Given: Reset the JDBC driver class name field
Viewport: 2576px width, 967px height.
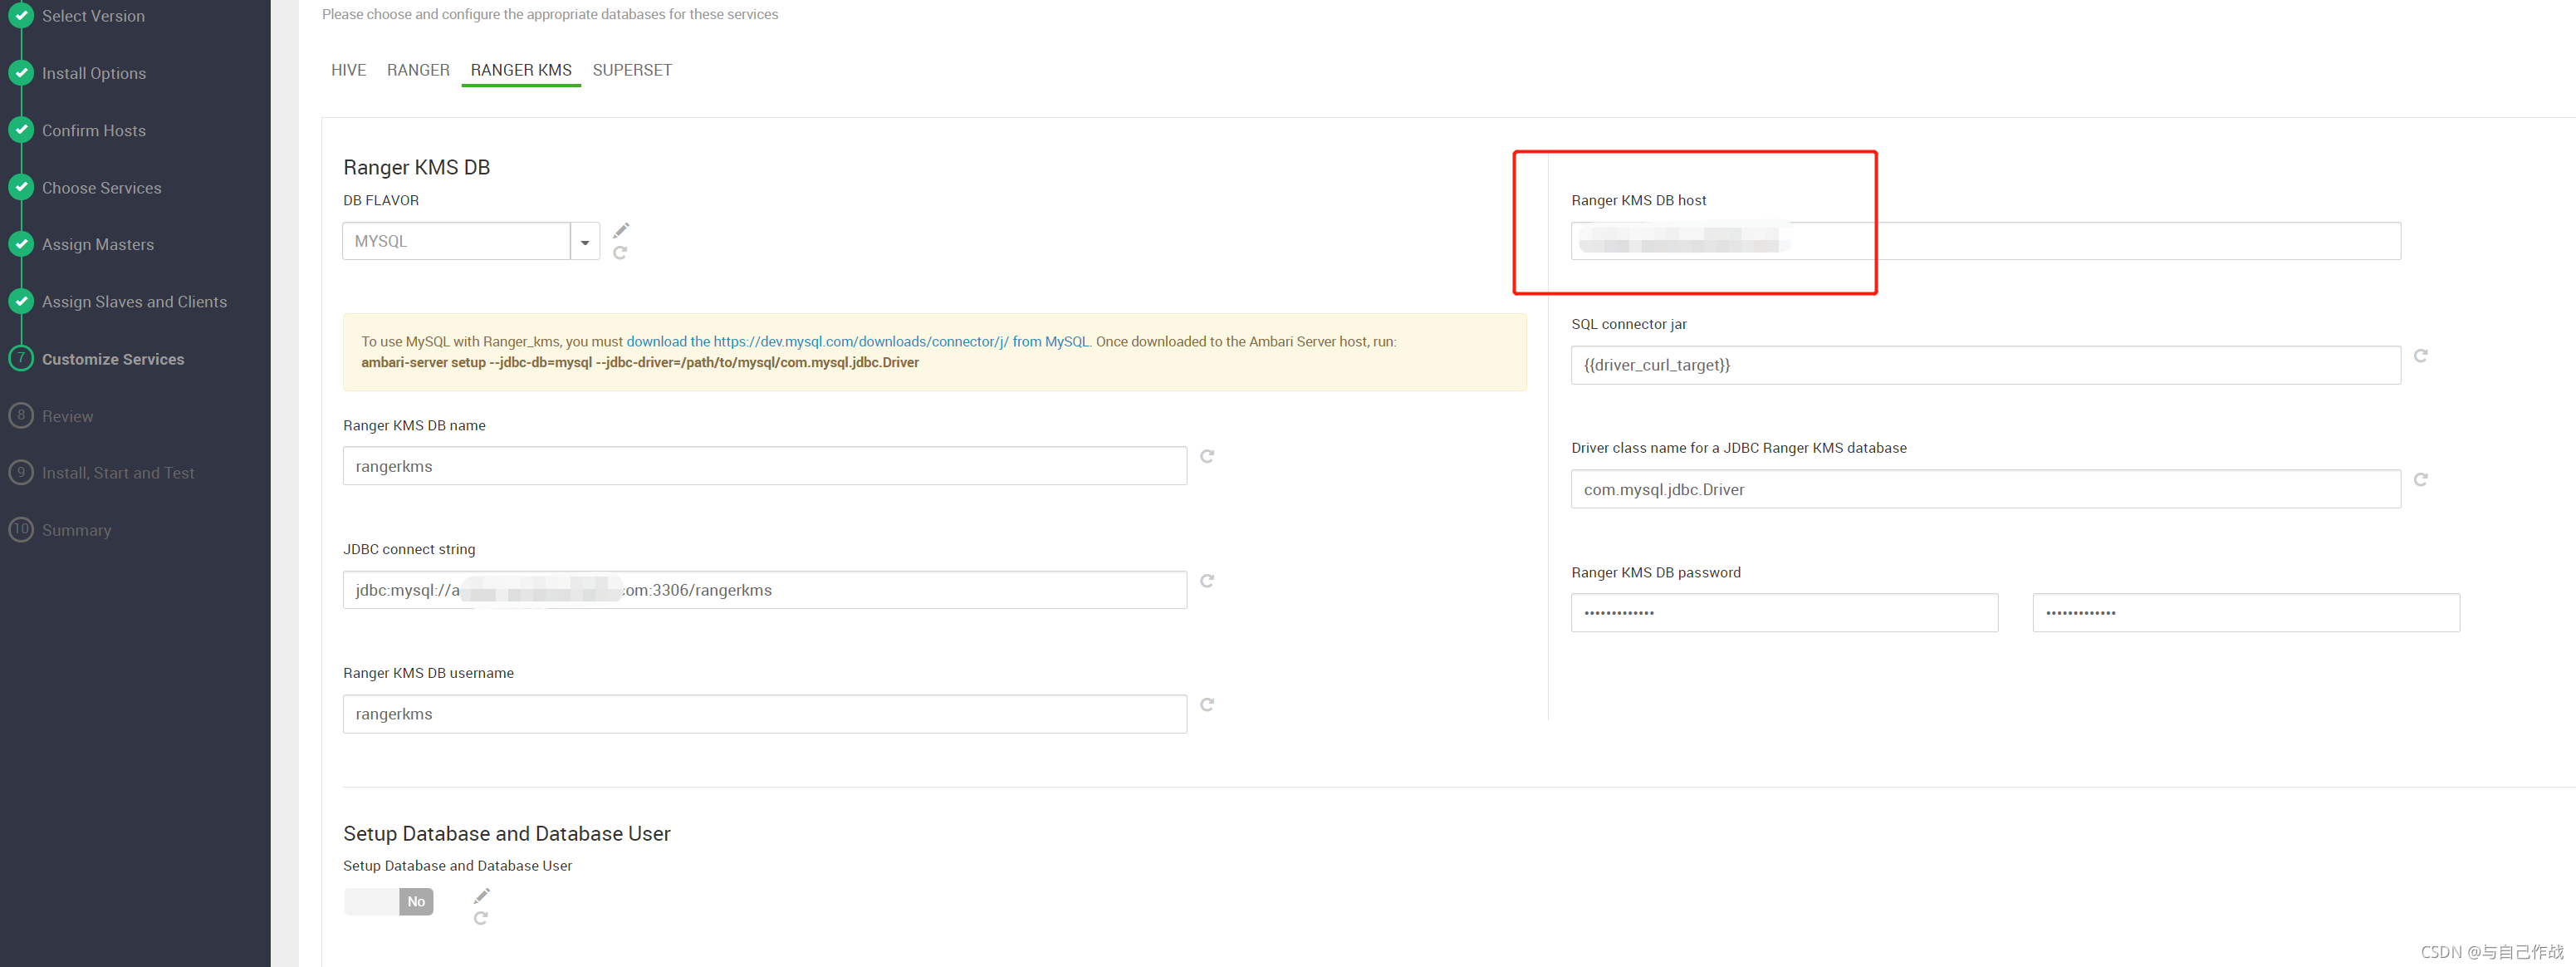Looking at the screenshot, I should 2420,480.
